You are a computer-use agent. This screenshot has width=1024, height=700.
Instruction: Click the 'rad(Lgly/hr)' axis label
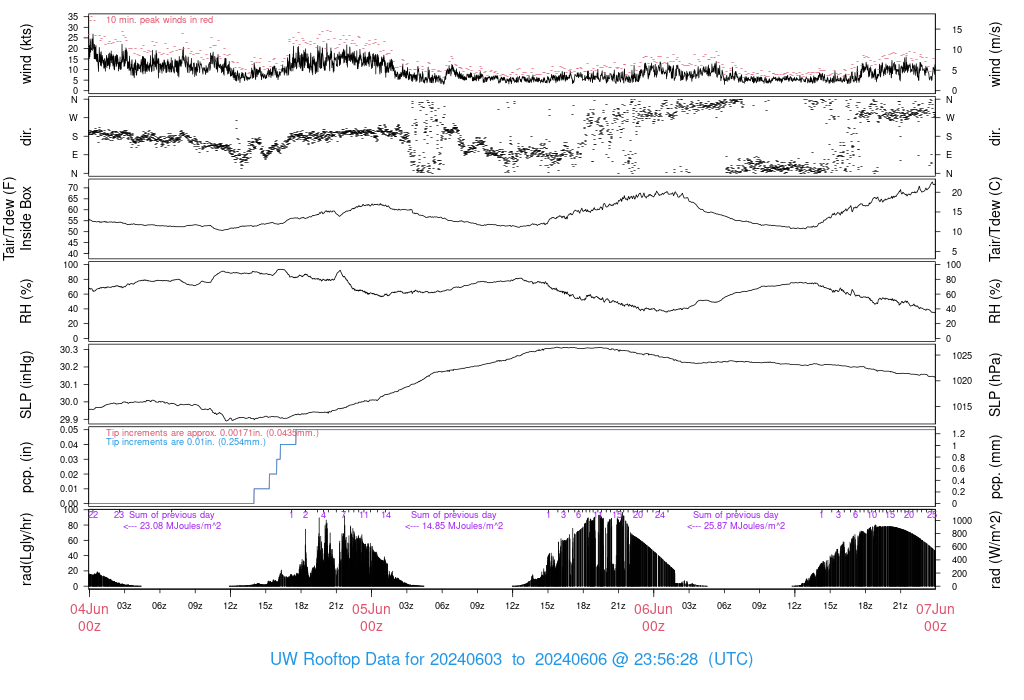tap(26, 549)
